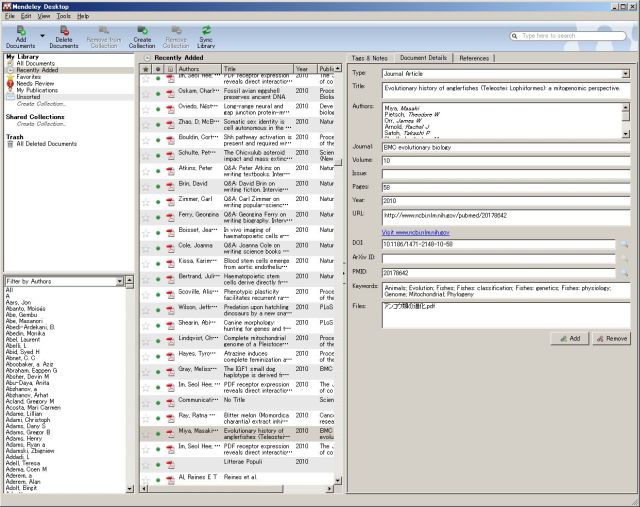This screenshot has width=640, height=507.
Task: Open PDF icon for Kissa row
Action: point(170,264)
